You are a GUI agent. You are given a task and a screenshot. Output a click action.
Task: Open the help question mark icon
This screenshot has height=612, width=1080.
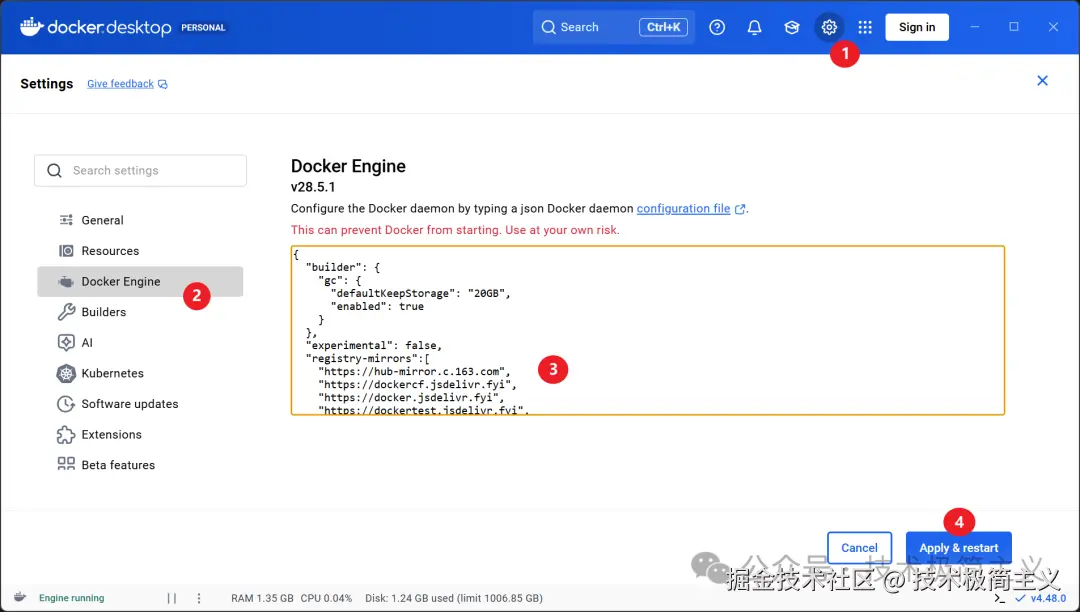tap(717, 28)
